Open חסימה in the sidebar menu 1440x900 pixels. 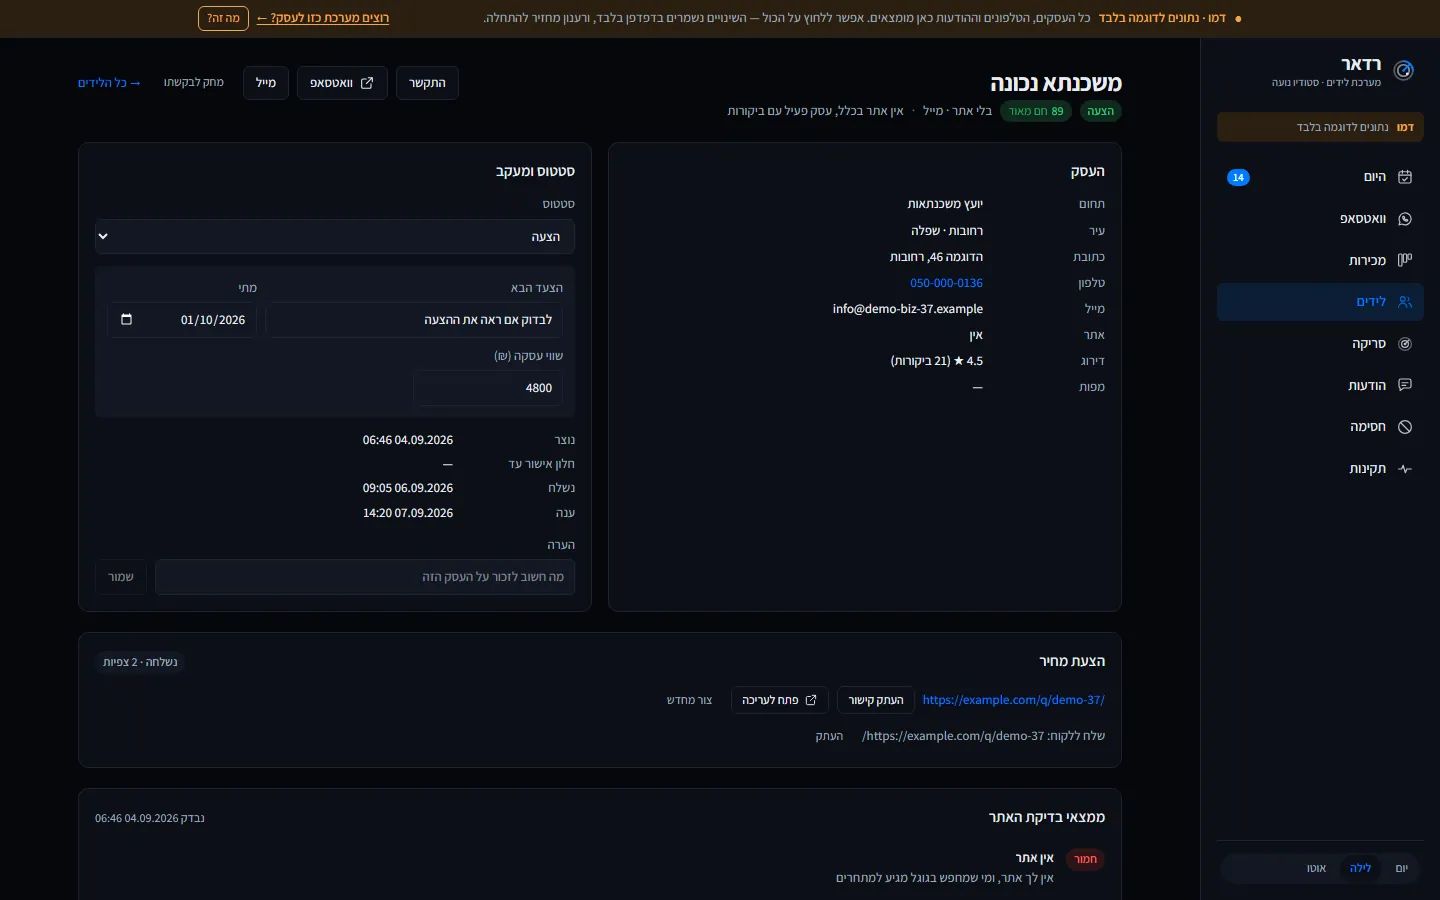(1320, 427)
